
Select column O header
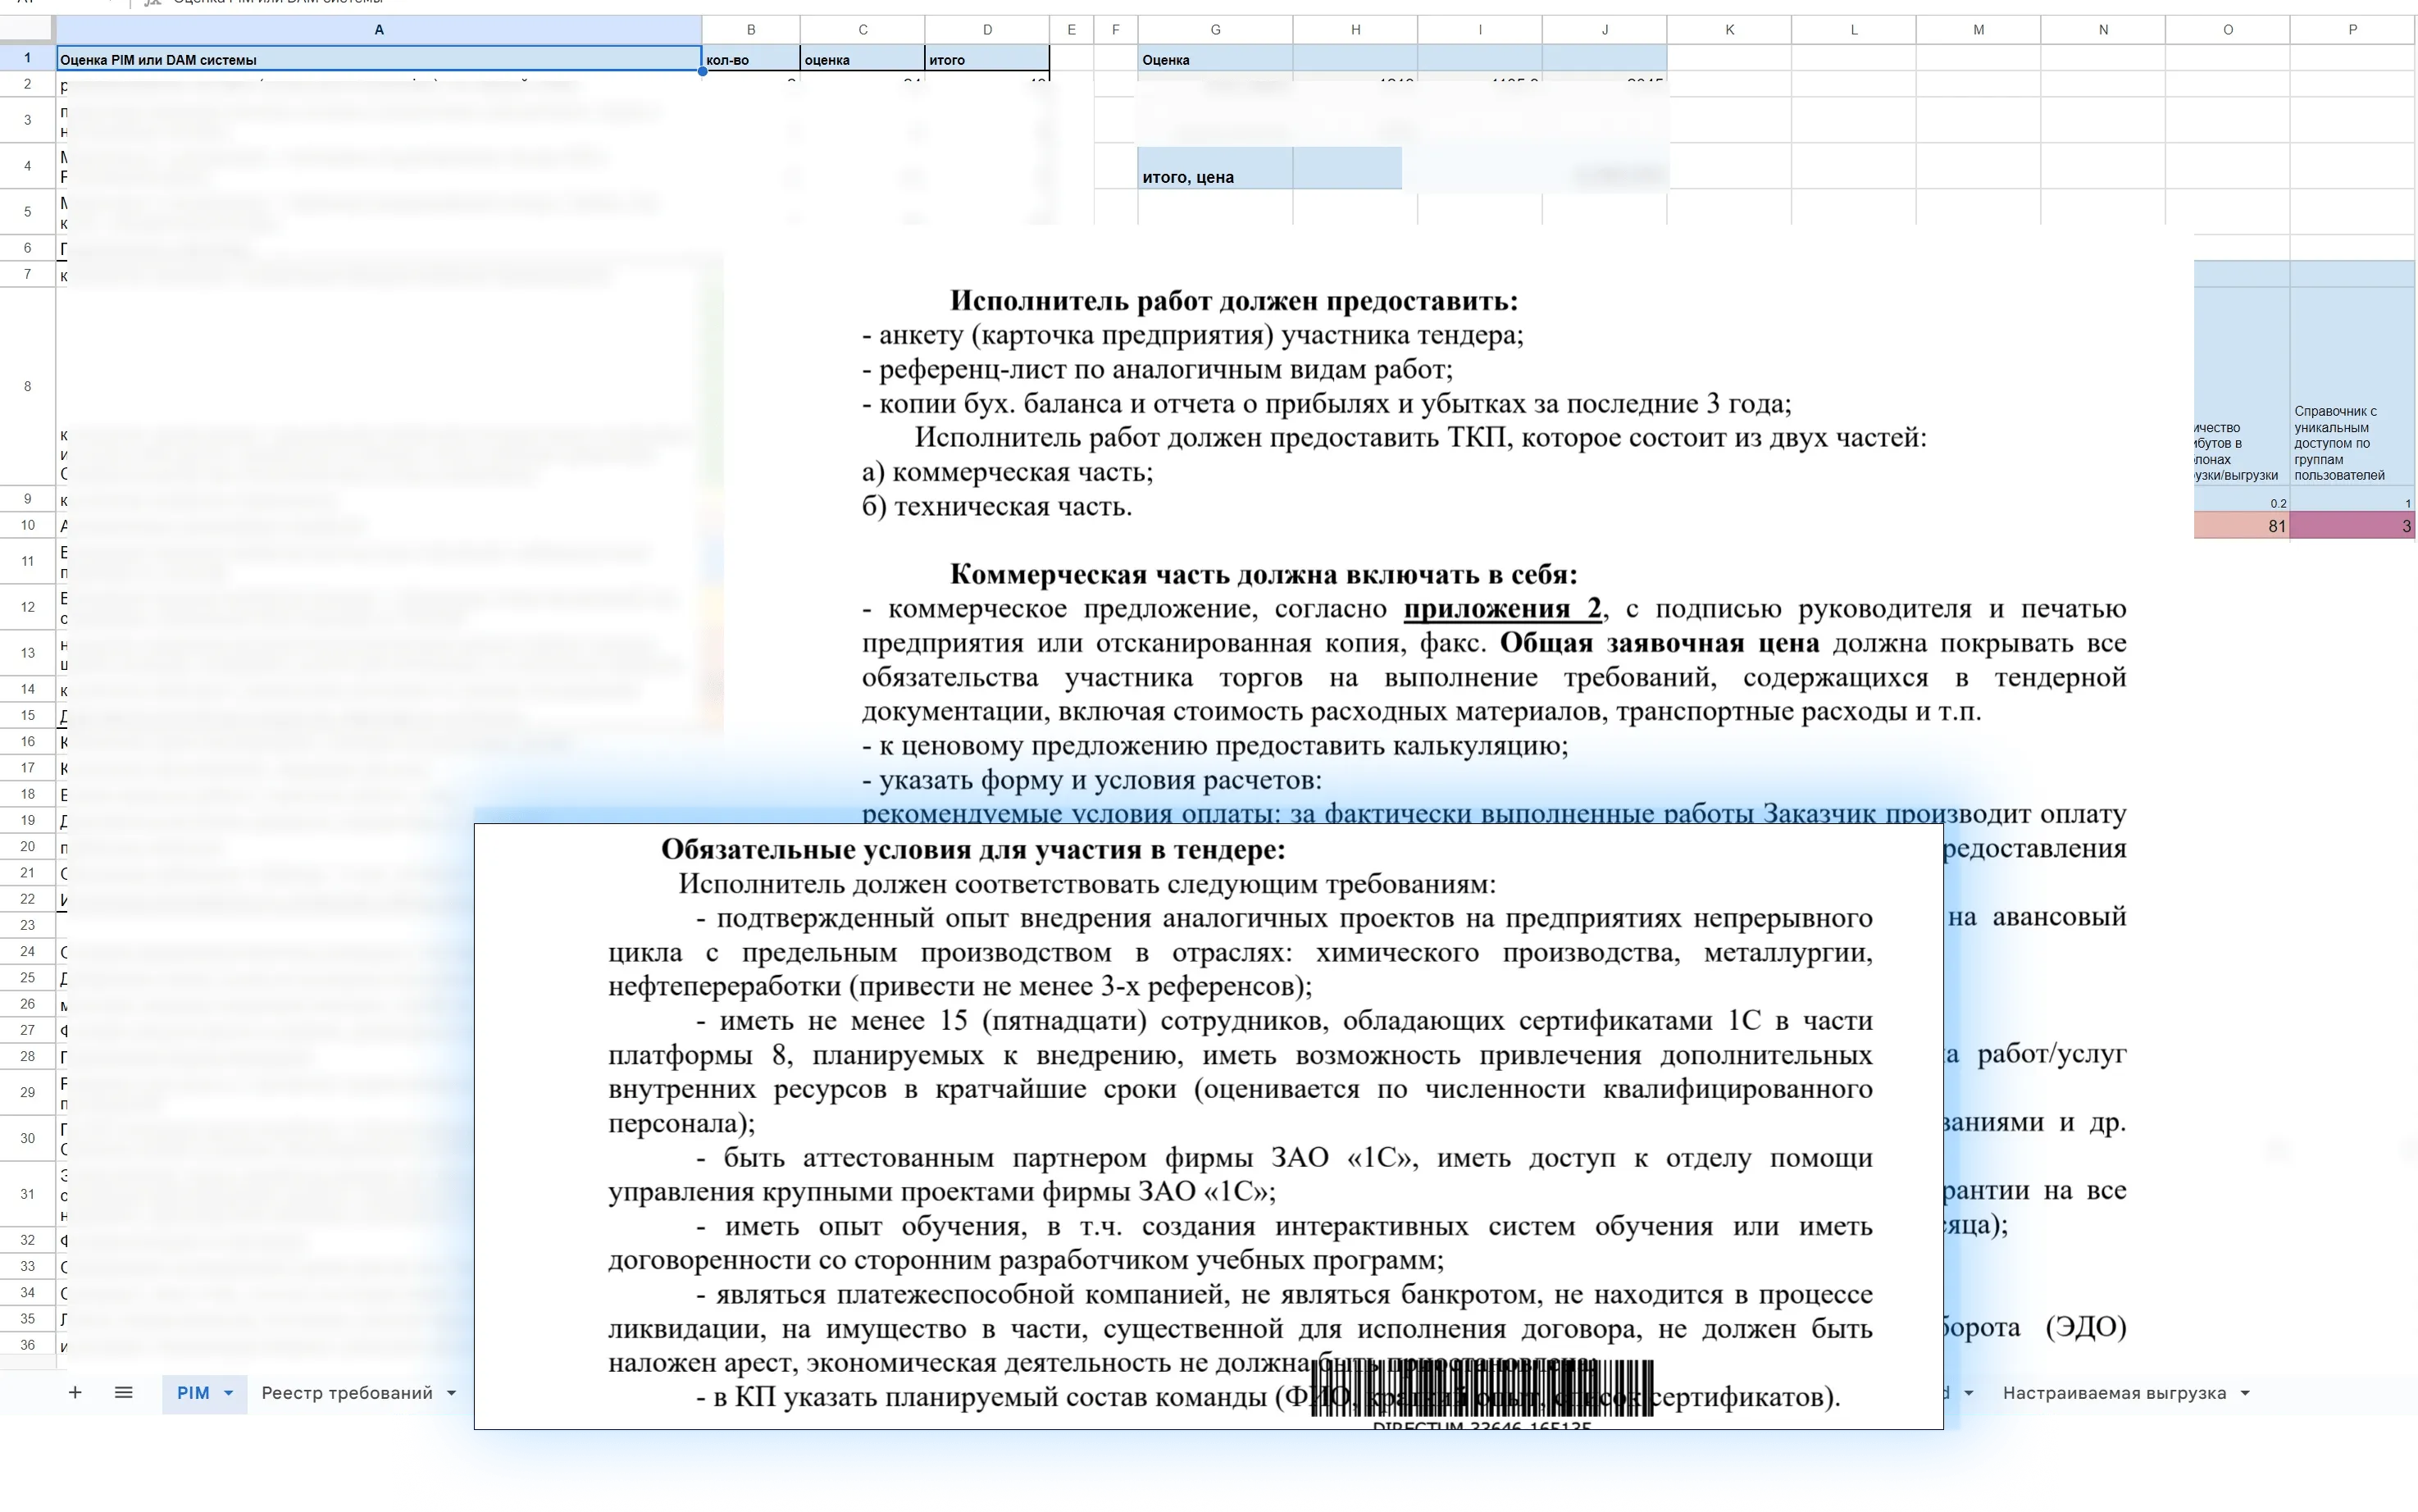pyautogui.click(x=2228, y=30)
